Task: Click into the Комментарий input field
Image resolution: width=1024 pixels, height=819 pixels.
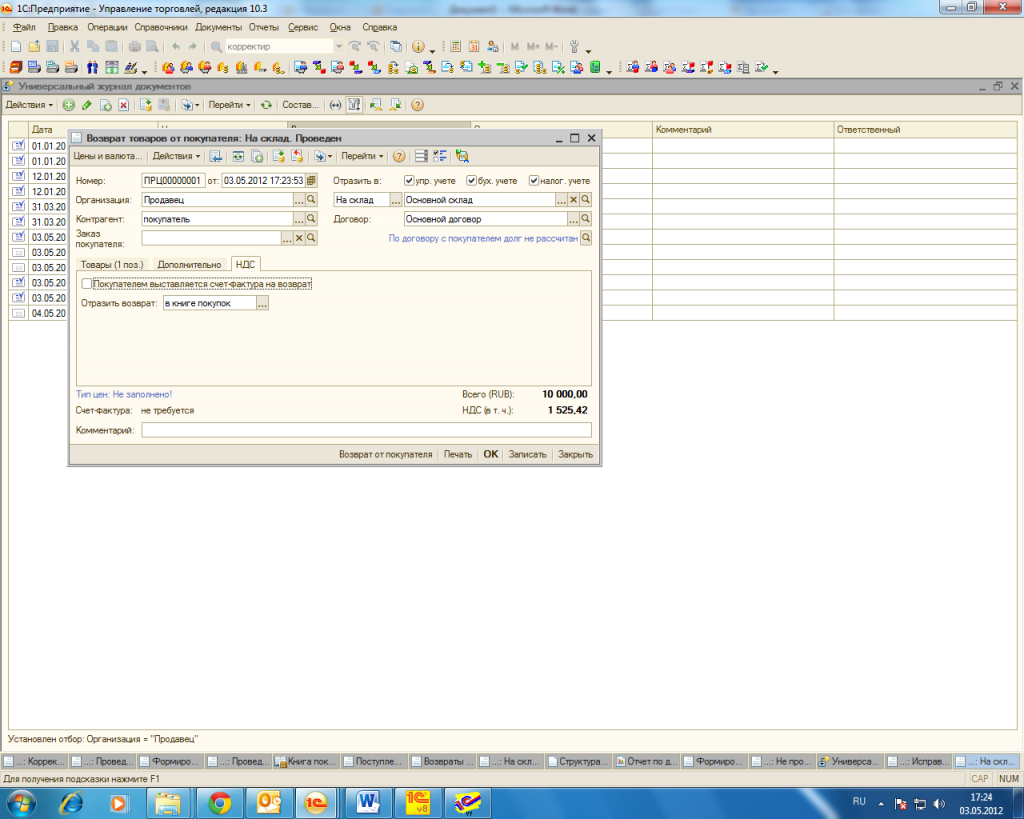Action: [365, 430]
